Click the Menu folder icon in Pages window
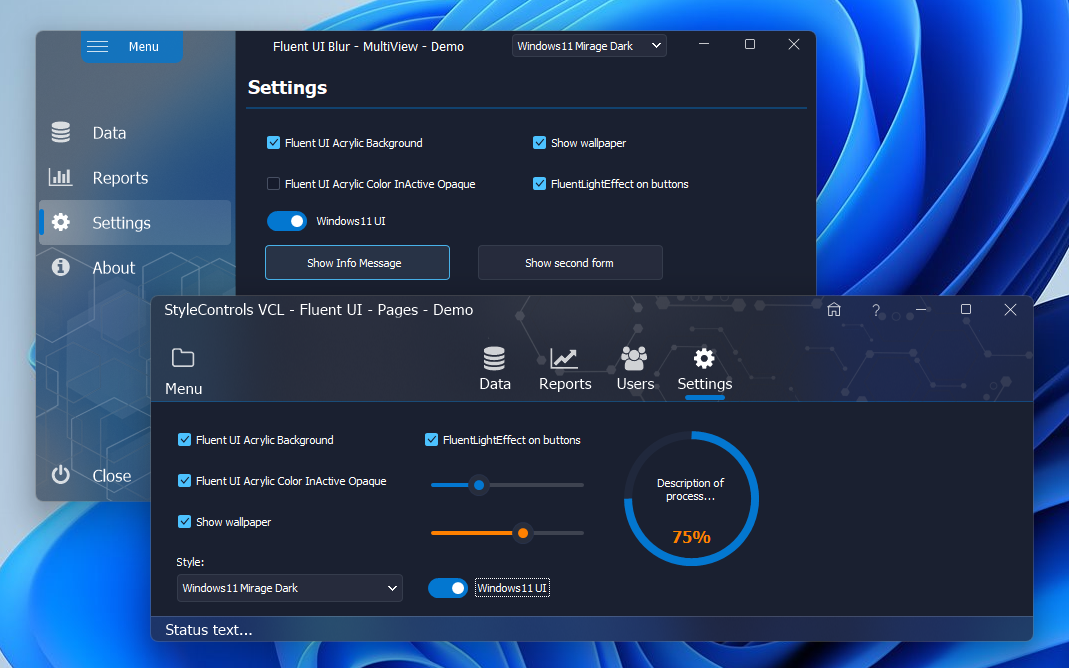Screen dimensions: 1069x668 pos(183,358)
